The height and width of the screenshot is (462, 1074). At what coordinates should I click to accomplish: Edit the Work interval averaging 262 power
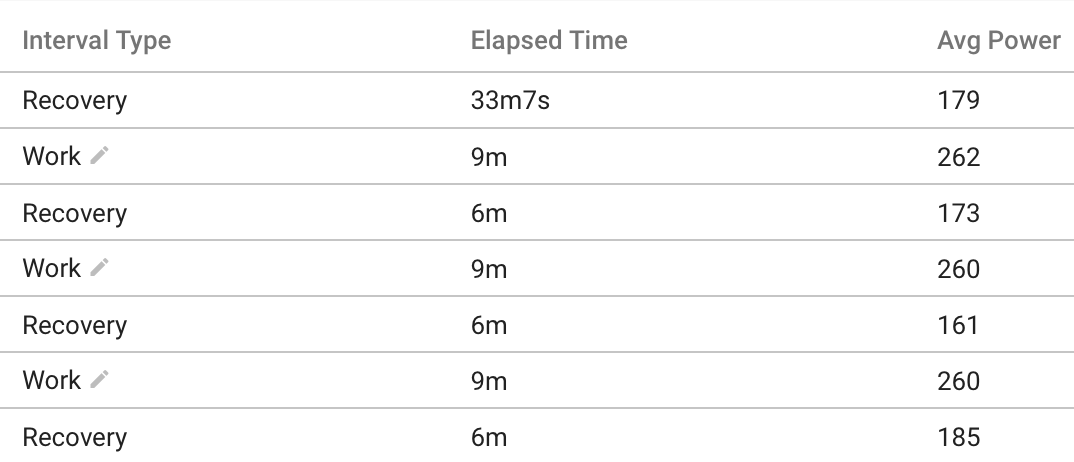coord(99,155)
